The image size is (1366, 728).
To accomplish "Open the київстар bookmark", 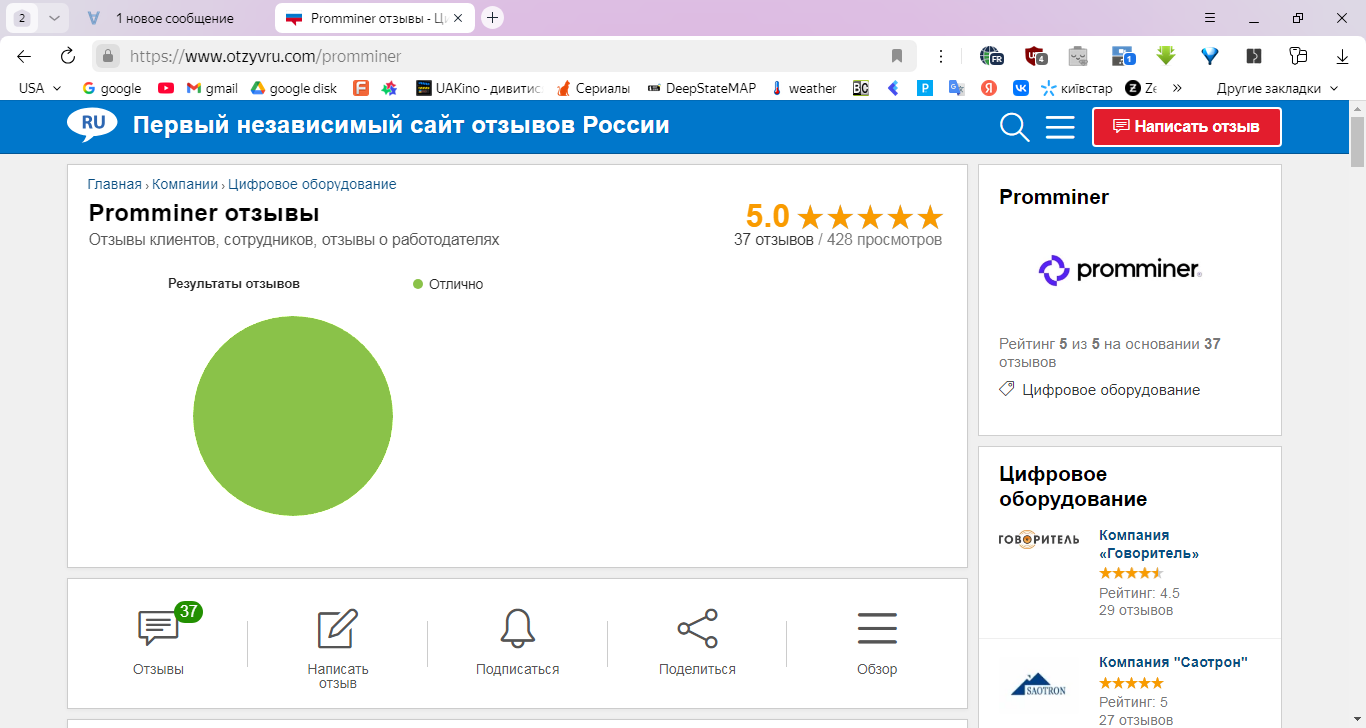I will click(x=1077, y=88).
